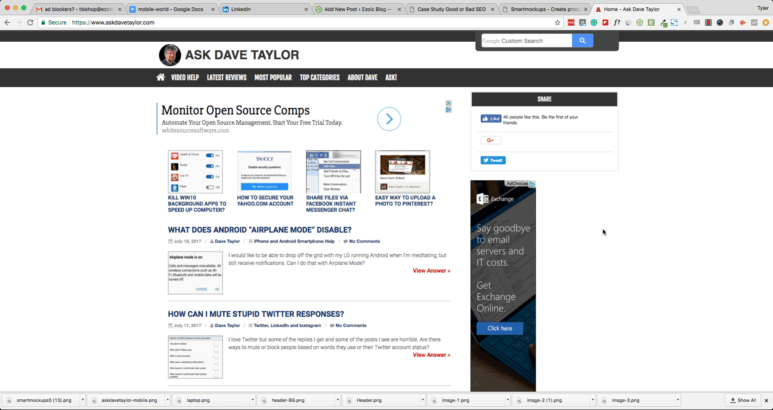This screenshot has height=410, width=773.
Task: Click the Ask Dave Taylor avatar logo
Action: pyautogui.click(x=170, y=55)
